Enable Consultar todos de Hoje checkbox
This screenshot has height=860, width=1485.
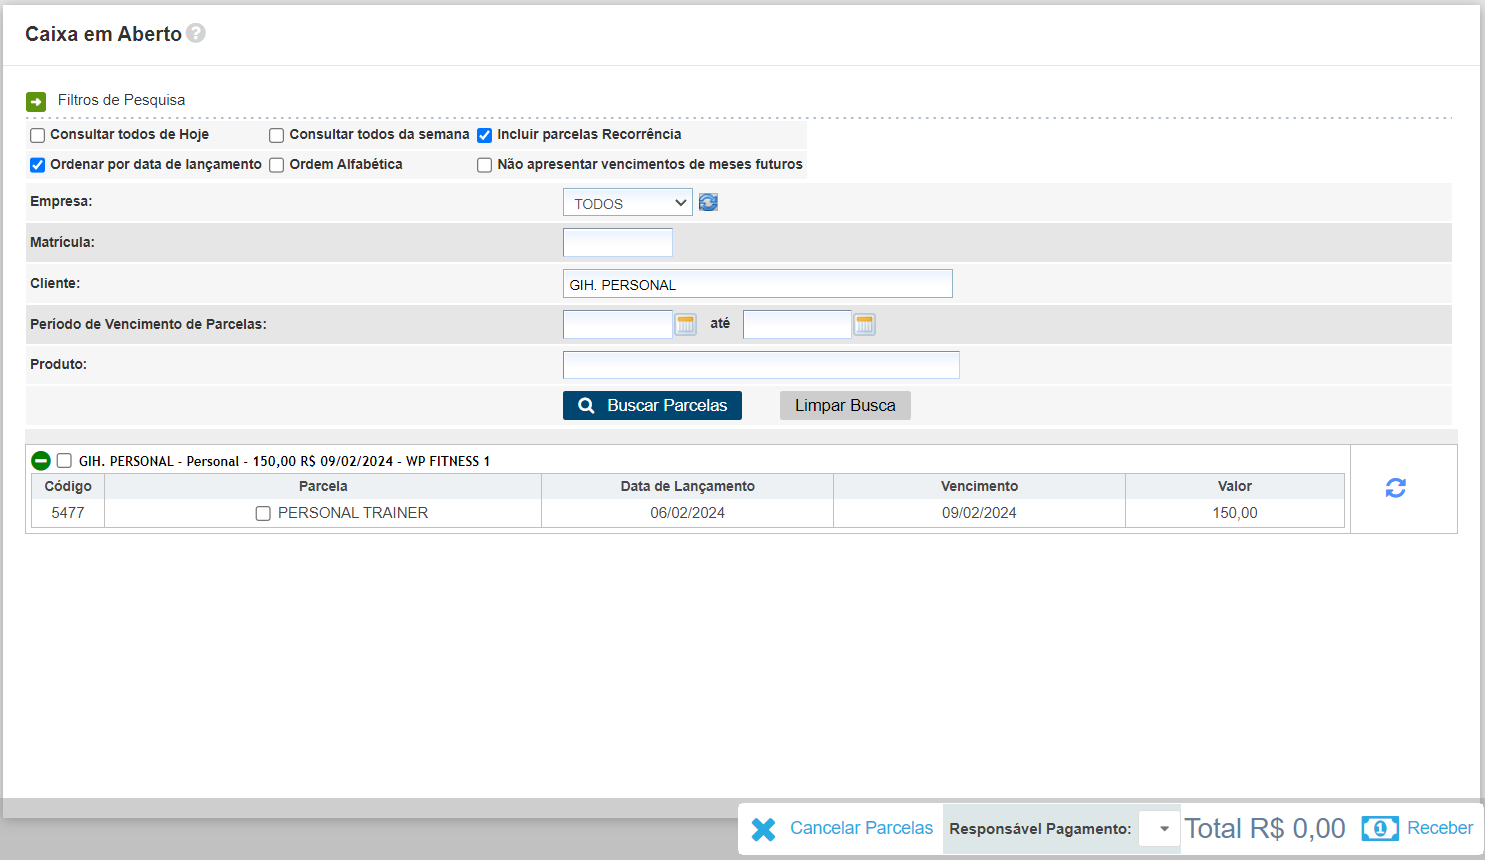(38, 135)
